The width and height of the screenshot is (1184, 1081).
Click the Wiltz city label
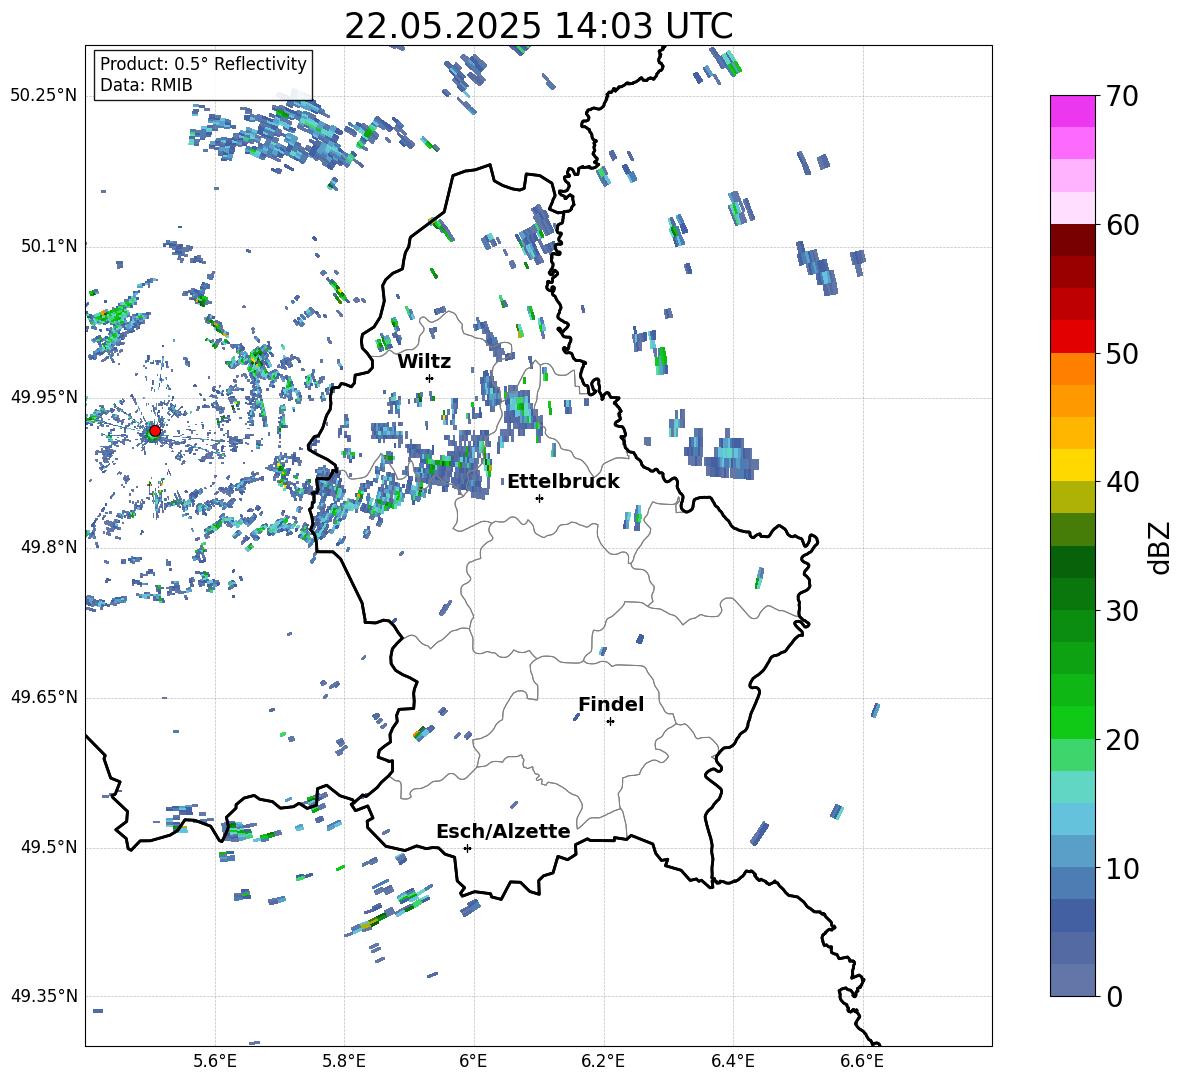point(424,362)
